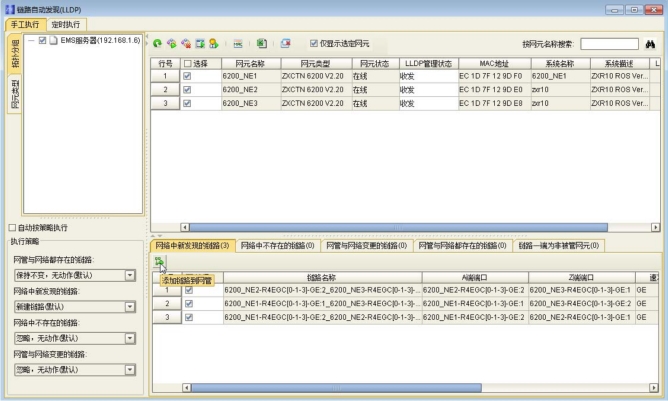Click the binoculars search icon
This screenshot has height=401, width=668.
(649, 44)
